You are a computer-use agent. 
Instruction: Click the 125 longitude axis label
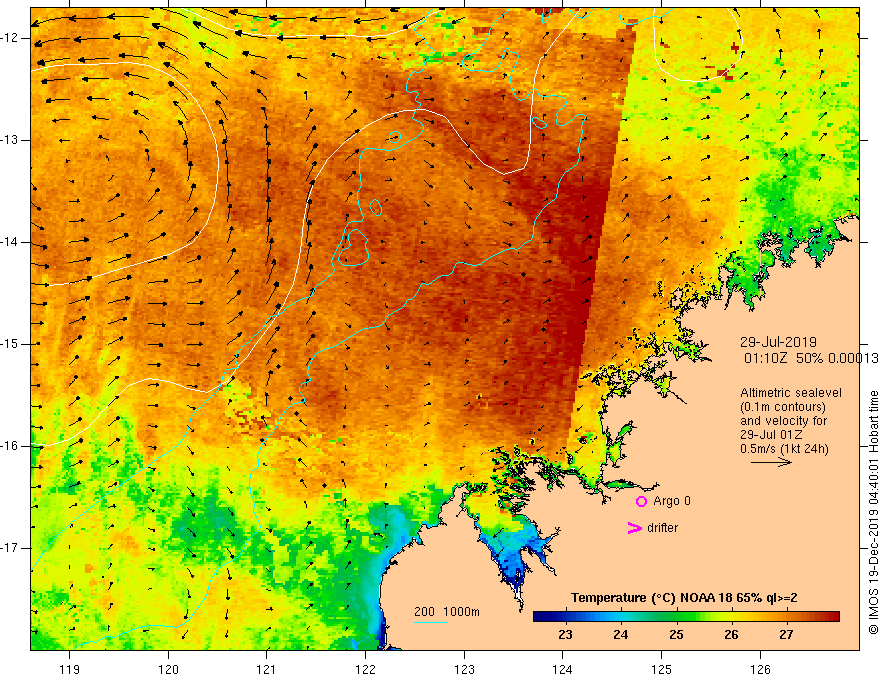tap(662, 669)
